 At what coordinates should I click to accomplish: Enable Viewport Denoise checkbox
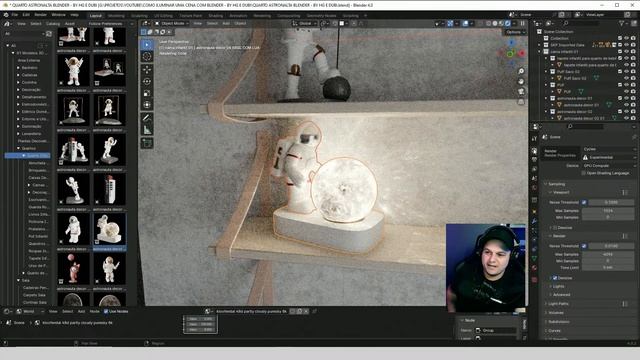[555, 228]
